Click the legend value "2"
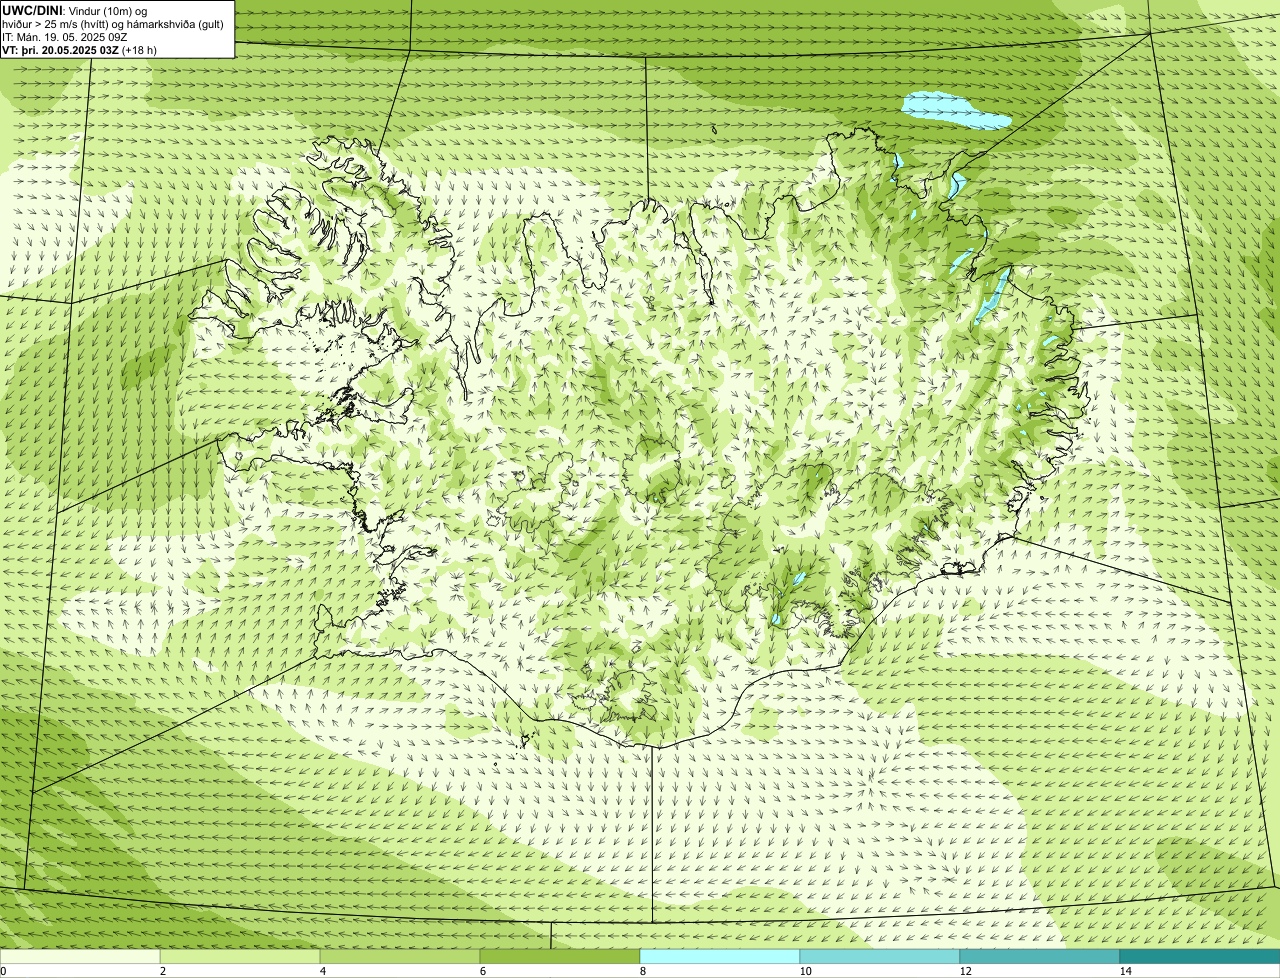1280x978 pixels. click(x=162, y=971)
